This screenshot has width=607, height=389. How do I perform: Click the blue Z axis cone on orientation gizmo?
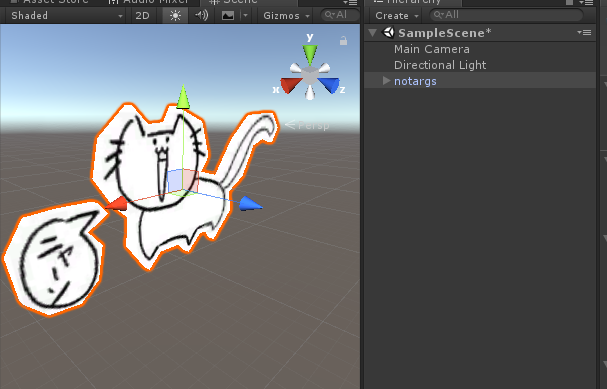[x=329, y=85]
